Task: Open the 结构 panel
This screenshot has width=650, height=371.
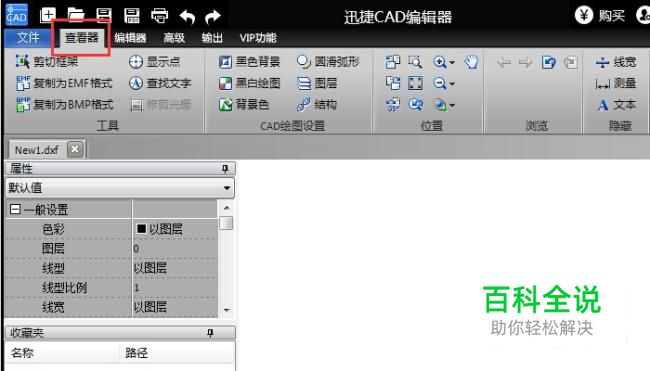Action: 317,104
